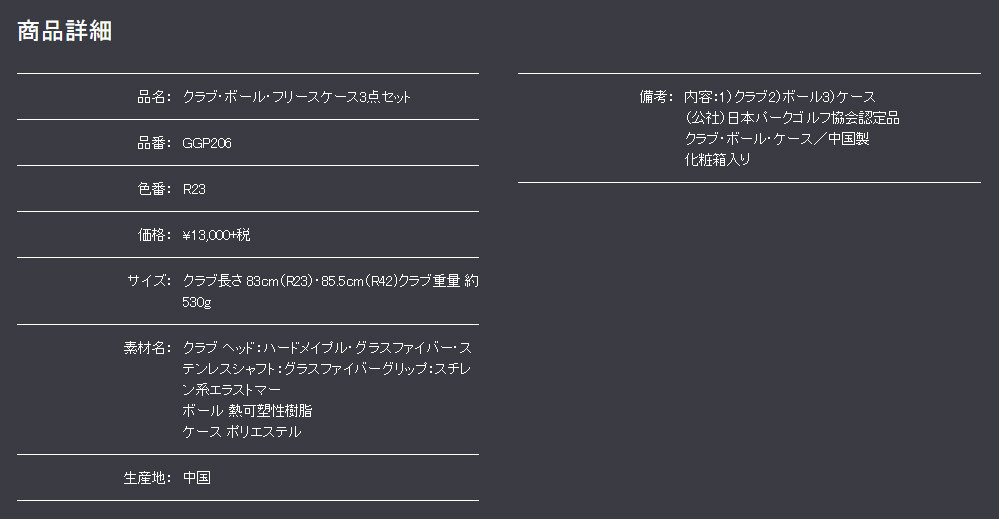The image size is (999, 519).
Task: Click ボール 熱可塑性樹脂 material line
Action: [x=247, y=411]
